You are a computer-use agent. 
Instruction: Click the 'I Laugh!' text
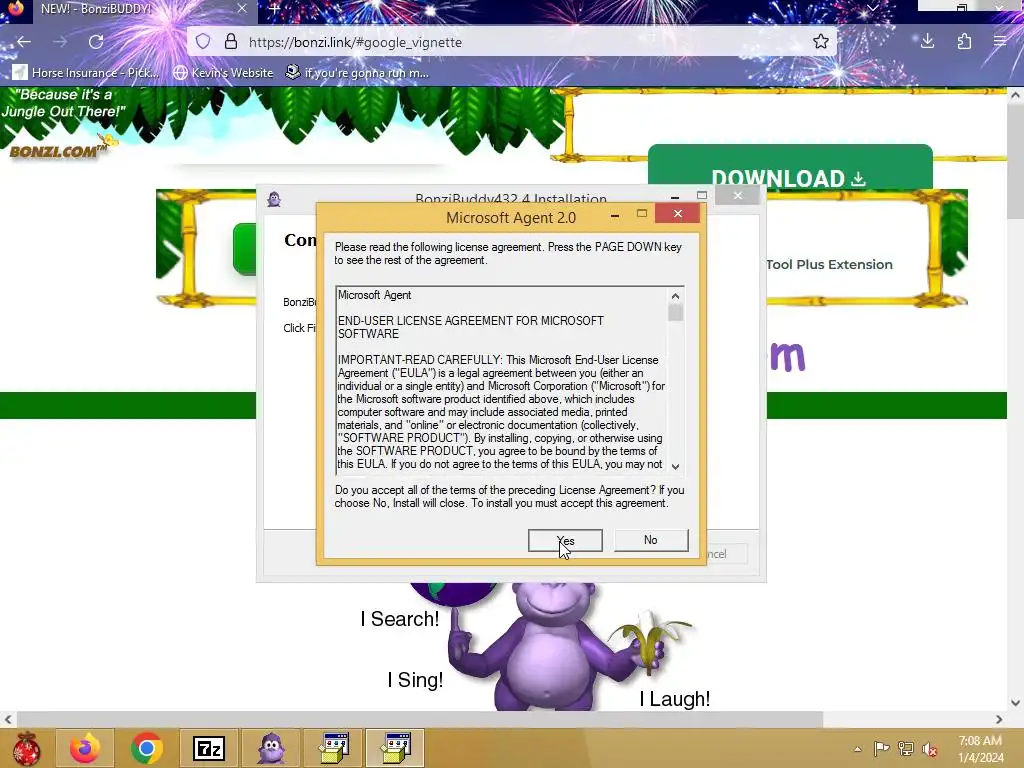pyautogui.click(x=675, y=699)
